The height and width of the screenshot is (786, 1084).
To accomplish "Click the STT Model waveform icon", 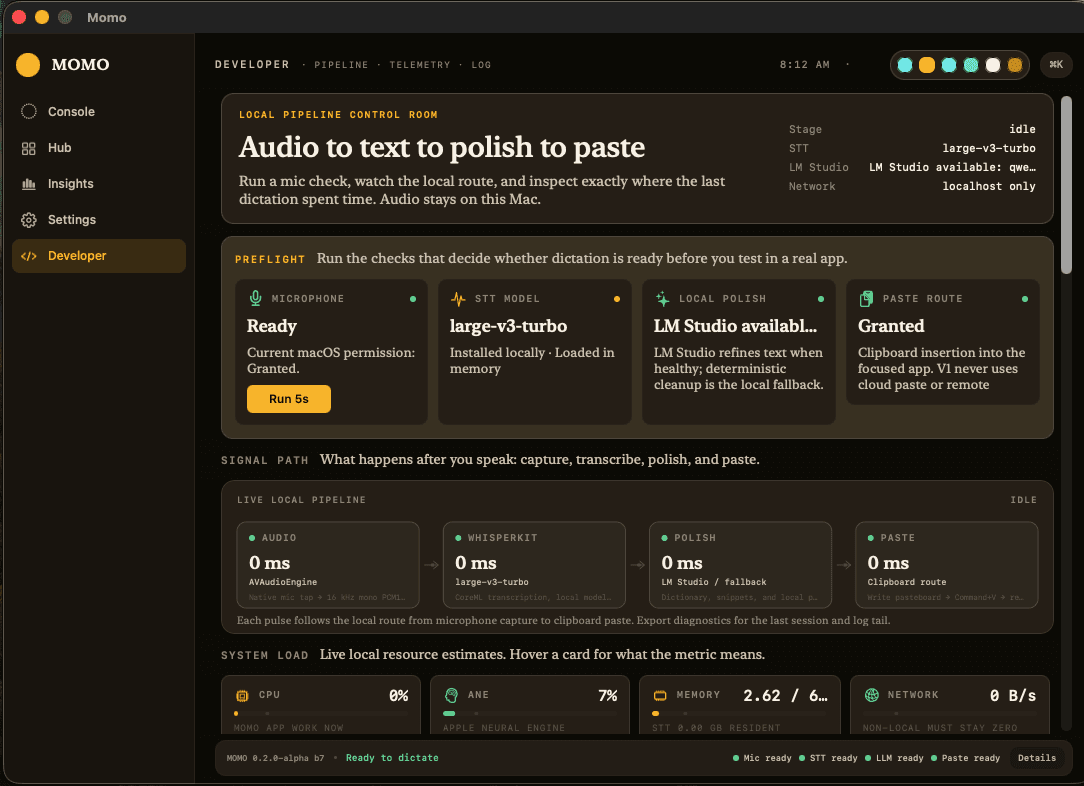I will (458, 299).
